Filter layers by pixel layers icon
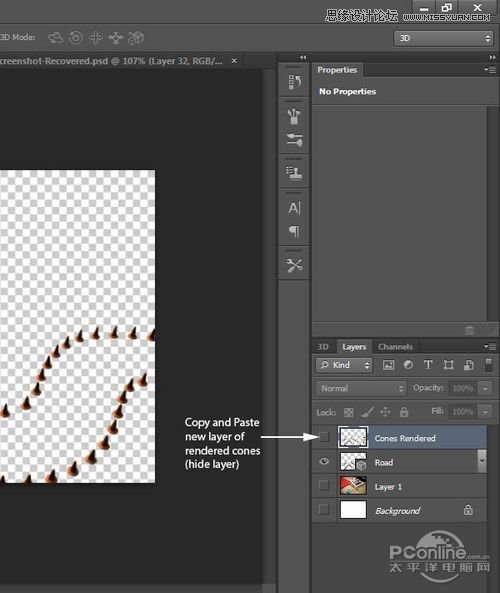The height and width of the screenshot is (593, 500). (x=388, y=365)
